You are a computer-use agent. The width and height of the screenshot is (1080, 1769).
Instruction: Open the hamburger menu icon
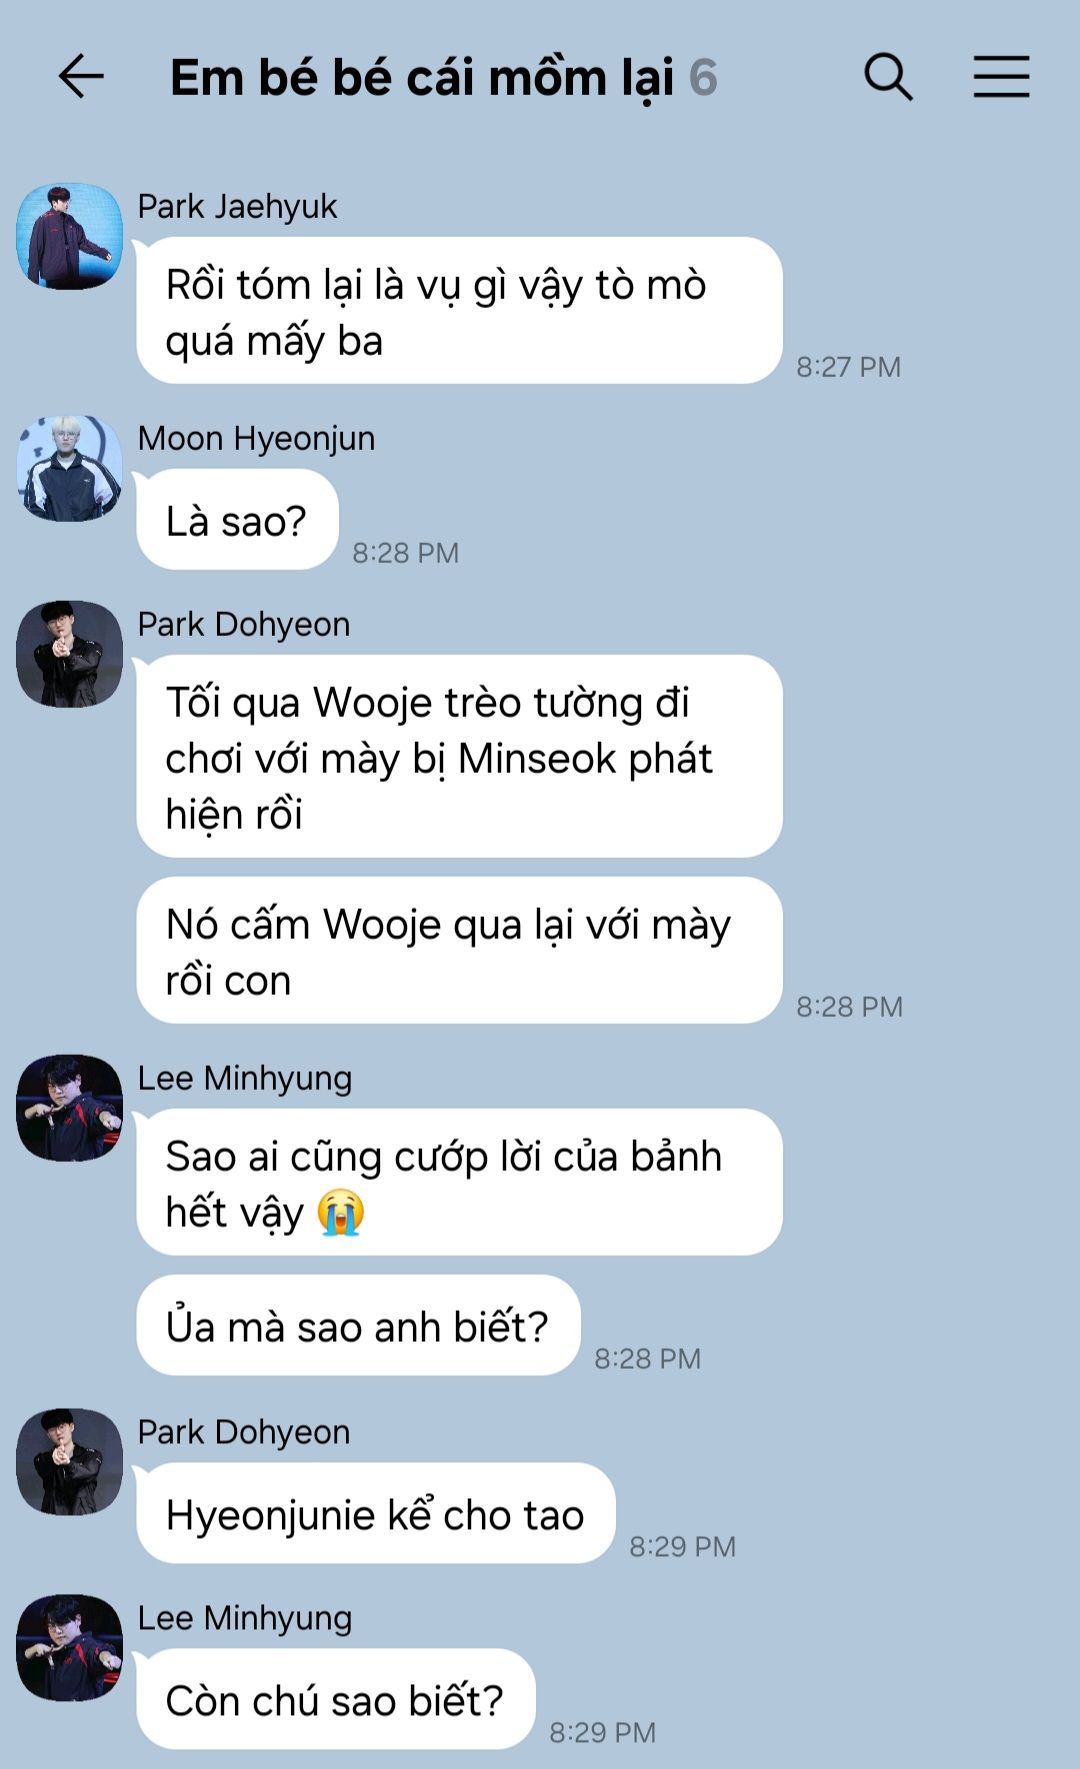click(x=1001, y=77)
